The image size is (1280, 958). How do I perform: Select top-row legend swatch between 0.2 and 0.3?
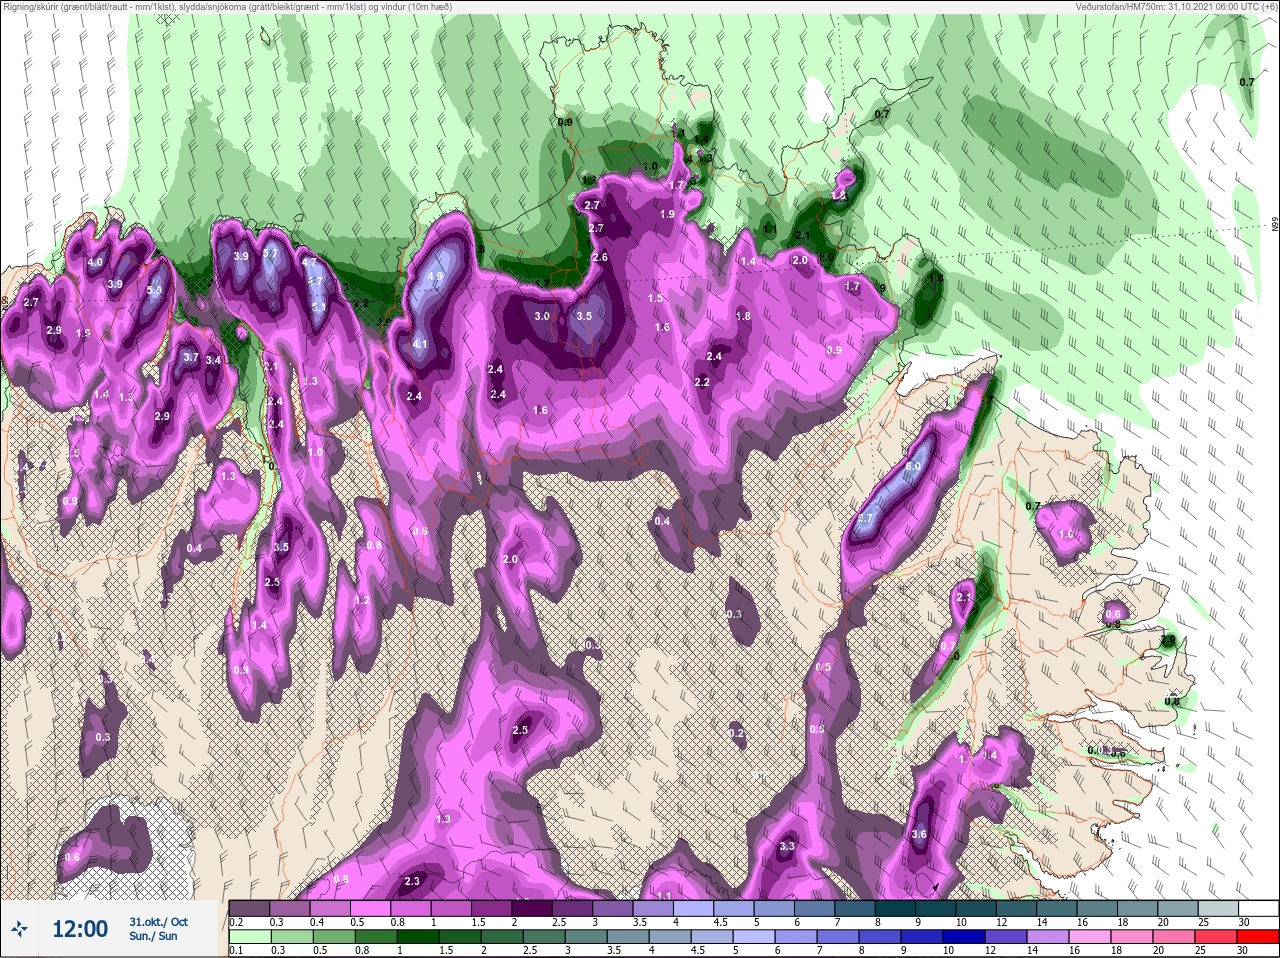coord(249,908)
